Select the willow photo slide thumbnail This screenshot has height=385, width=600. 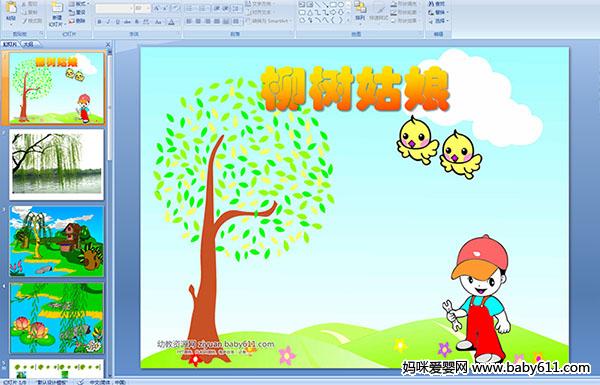[56, 165]
